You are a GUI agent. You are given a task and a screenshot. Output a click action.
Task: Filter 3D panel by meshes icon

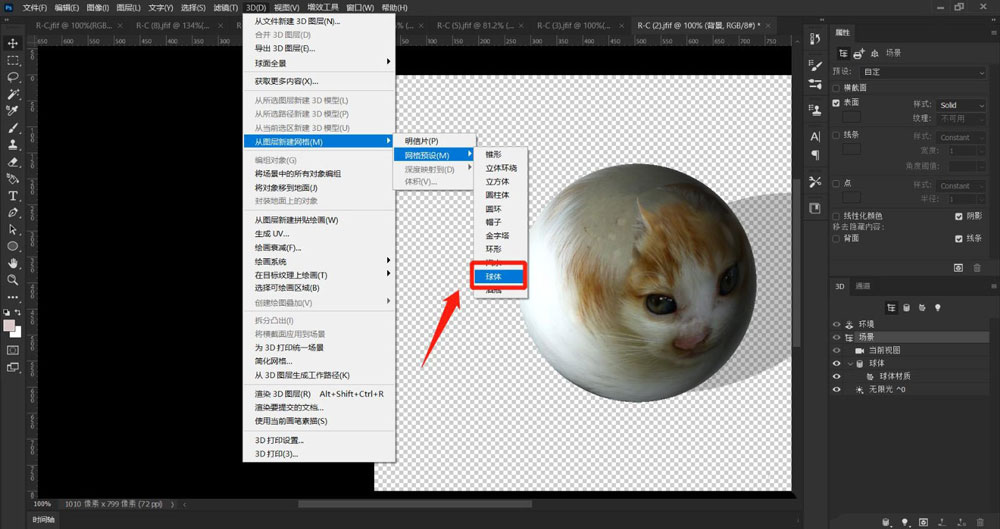(x=907, y=308)
